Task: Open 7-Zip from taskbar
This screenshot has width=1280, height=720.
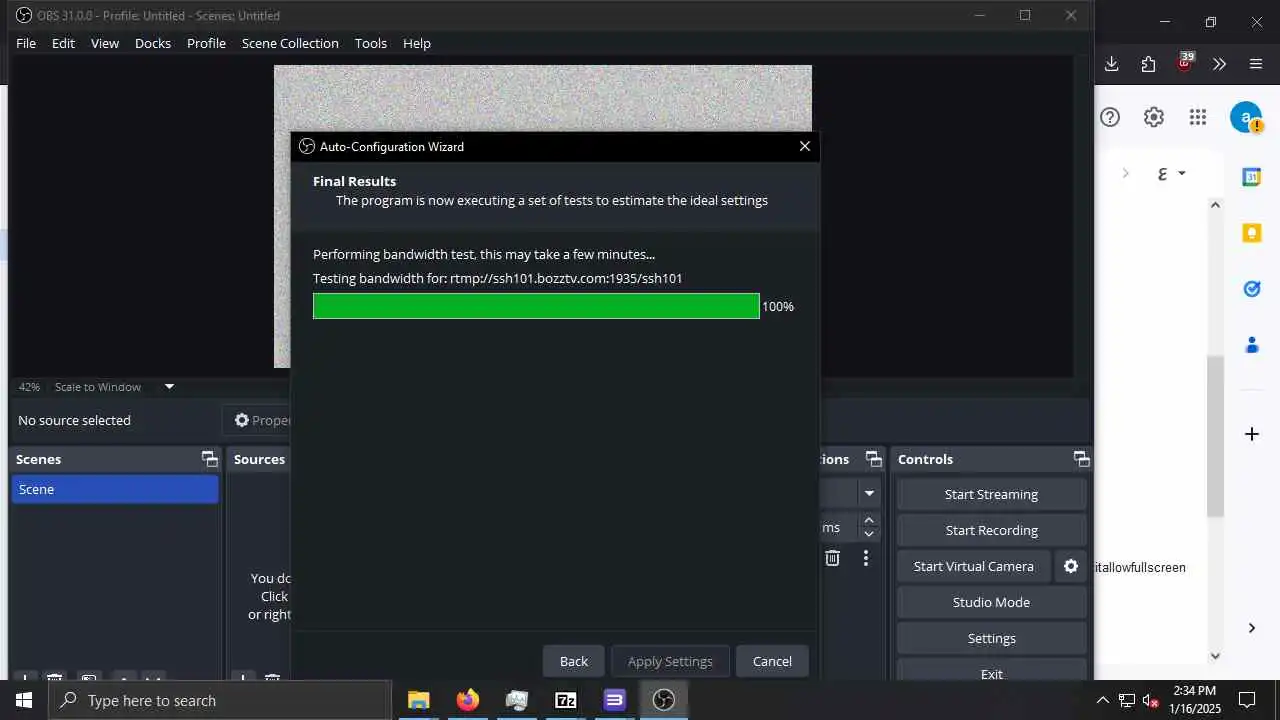Action: (565, 700)
